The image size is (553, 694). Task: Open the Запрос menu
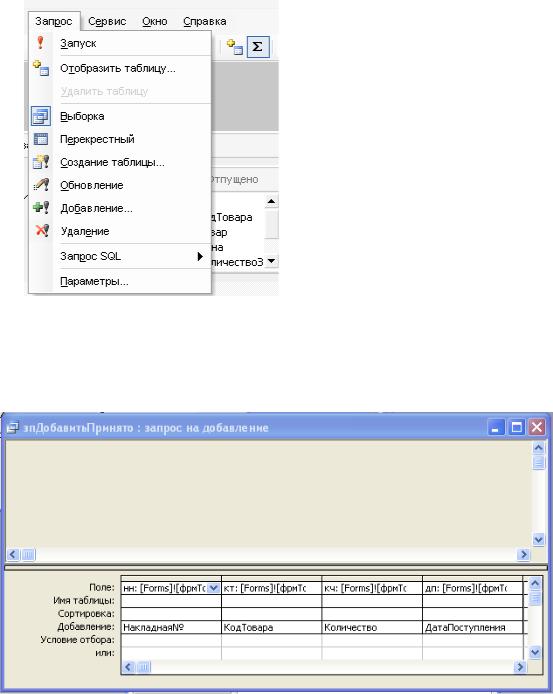point(54,21)
